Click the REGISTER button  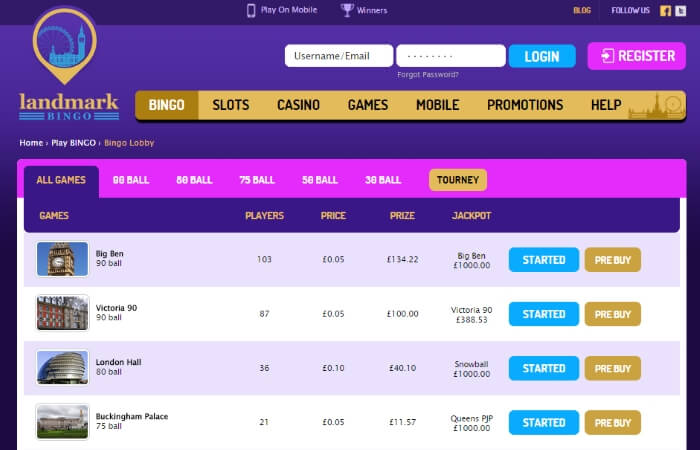pyautogui.click(x=637, y=56)
